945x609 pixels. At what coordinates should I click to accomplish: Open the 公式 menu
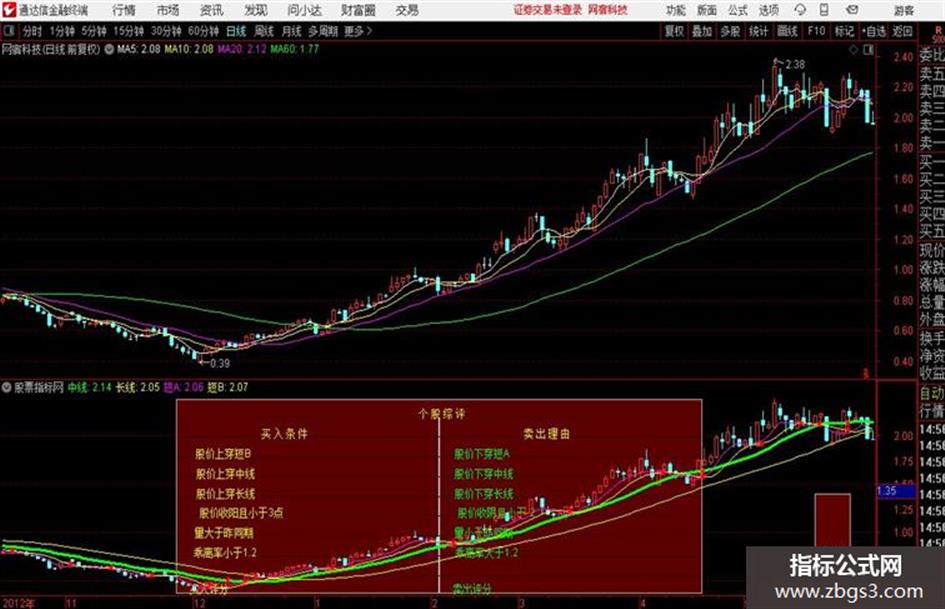pos(737,10)
